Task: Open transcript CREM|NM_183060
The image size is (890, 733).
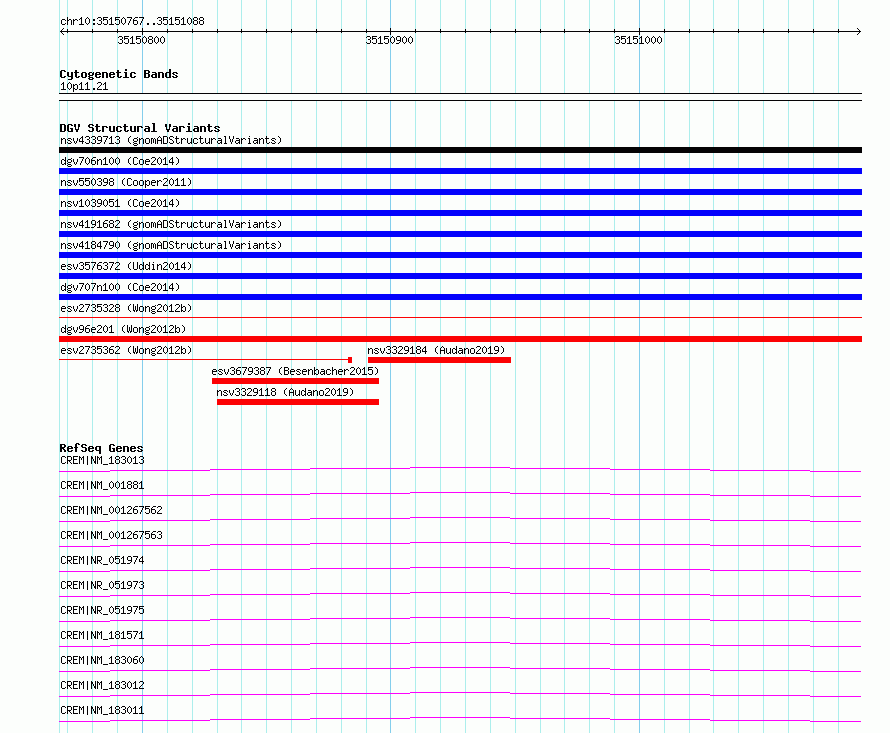Action: (102, 660)
